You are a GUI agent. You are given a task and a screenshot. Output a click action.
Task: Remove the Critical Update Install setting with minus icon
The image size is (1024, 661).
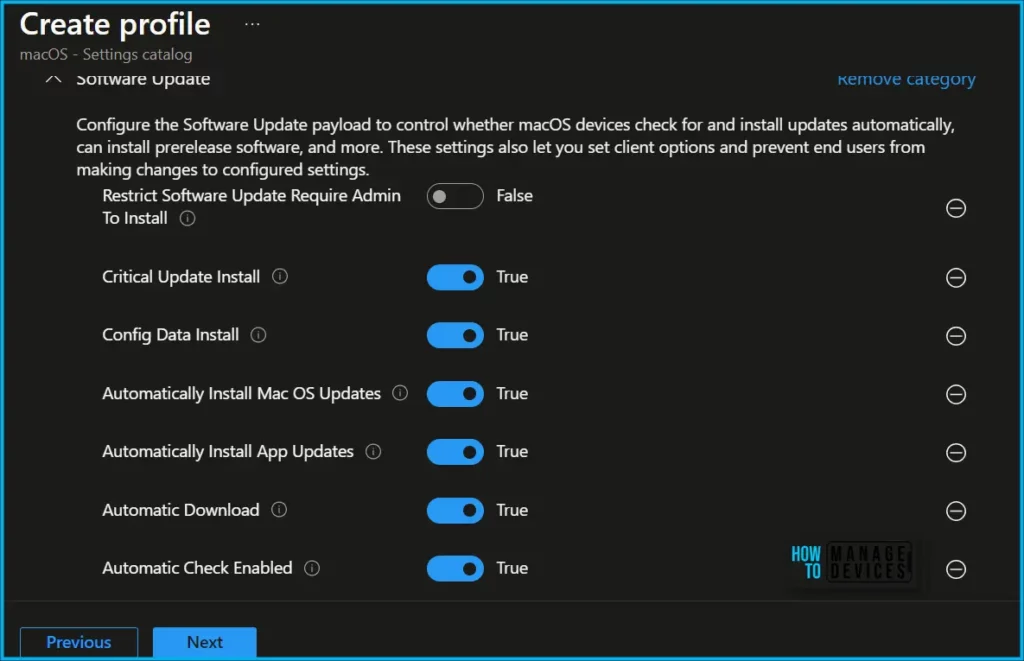(x=955, y=278)
